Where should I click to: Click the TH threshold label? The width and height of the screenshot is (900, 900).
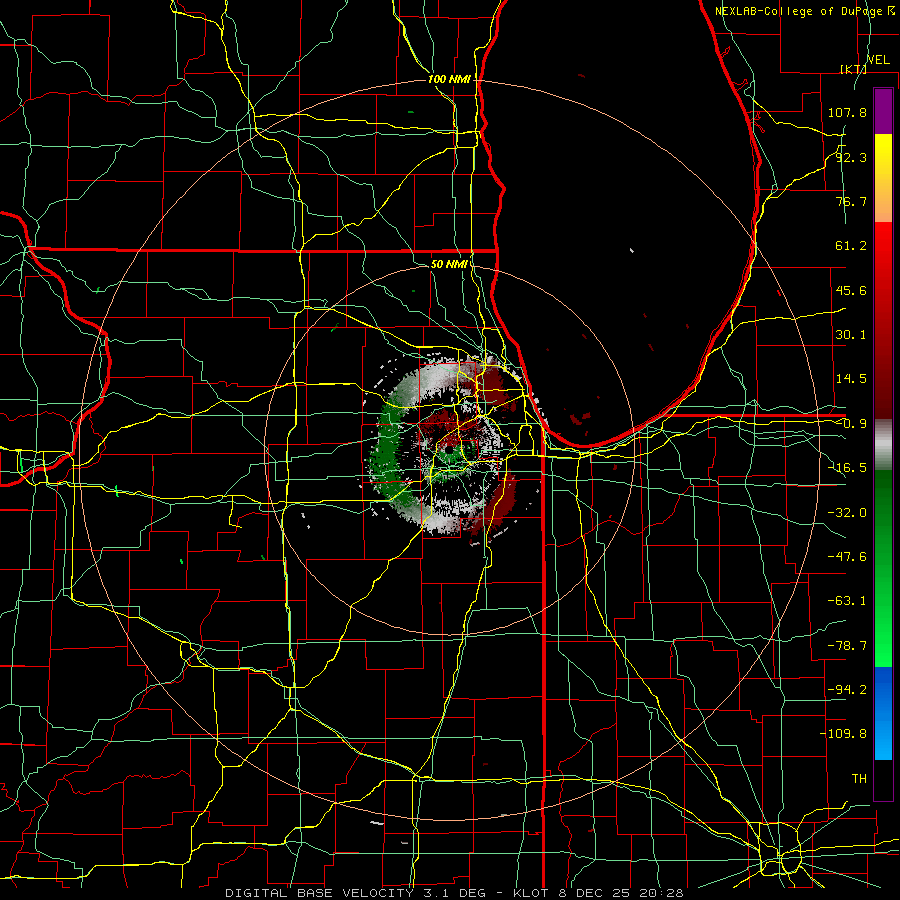click(x=859, y=779)
